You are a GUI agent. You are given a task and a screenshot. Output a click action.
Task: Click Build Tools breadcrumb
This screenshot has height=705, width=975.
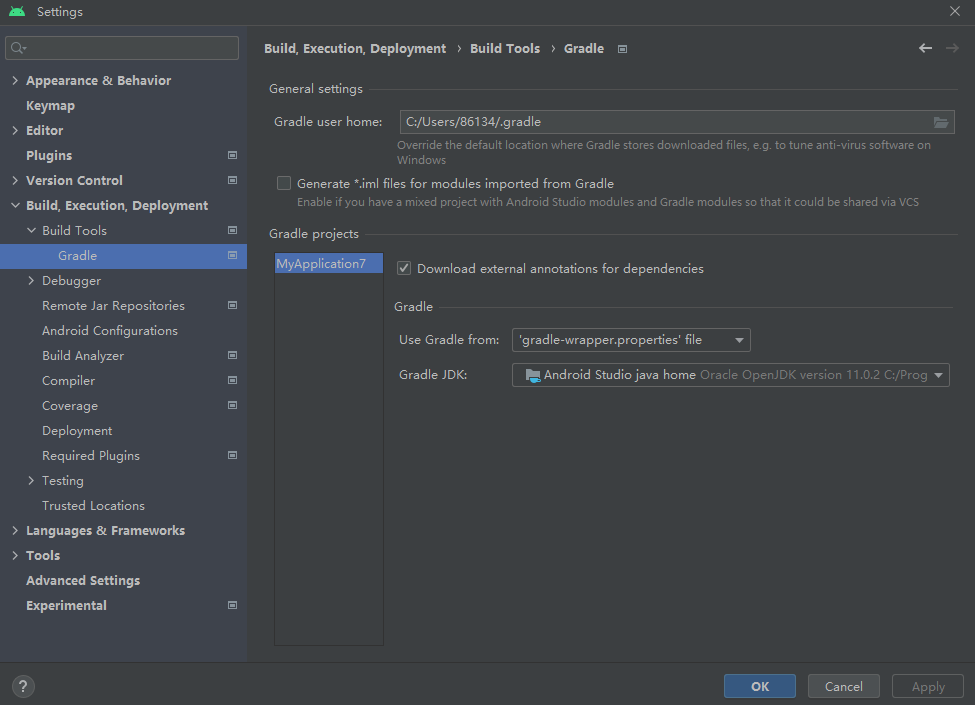click(505, 48)
